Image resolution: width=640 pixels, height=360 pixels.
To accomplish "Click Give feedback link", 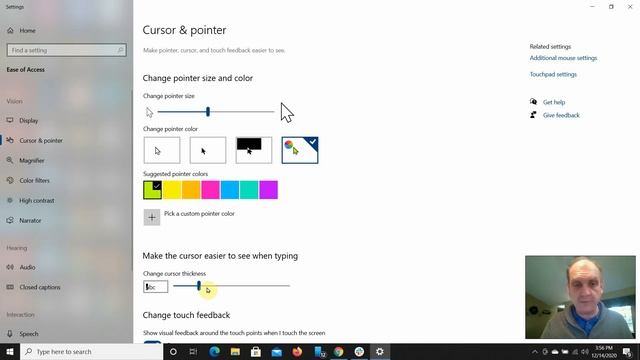I will click(x=561, y=115).
